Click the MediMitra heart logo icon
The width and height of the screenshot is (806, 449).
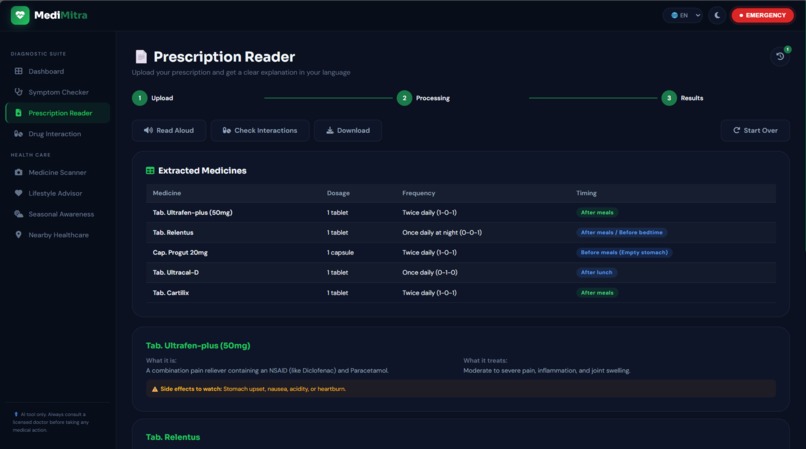[20, 15]
